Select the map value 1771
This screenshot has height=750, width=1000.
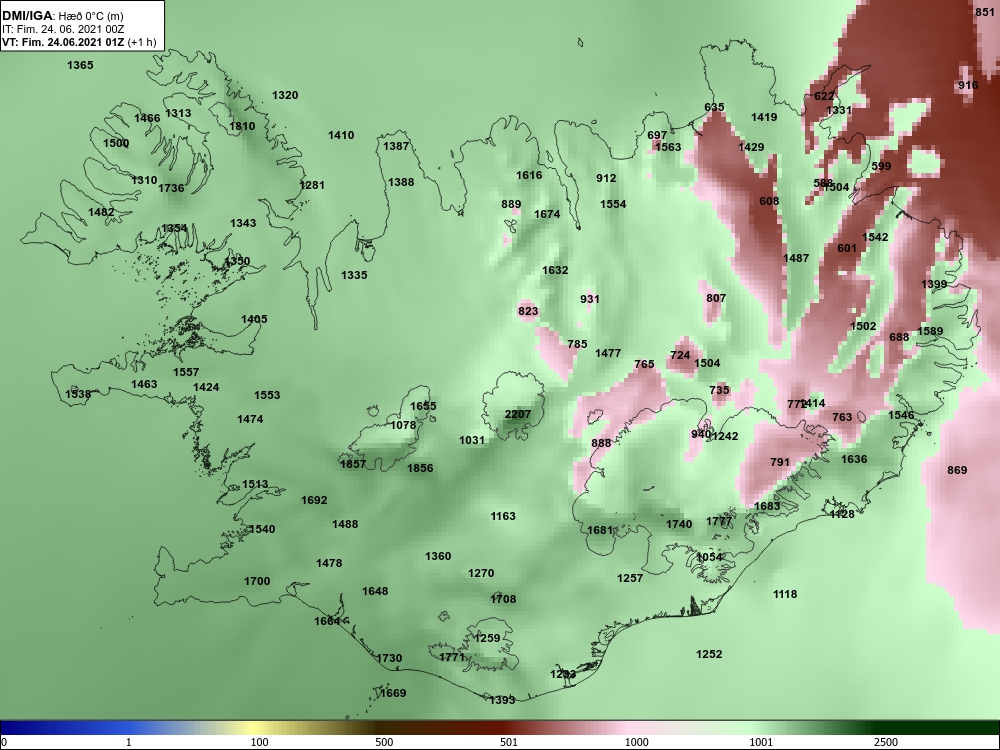[x=452, y=657]
